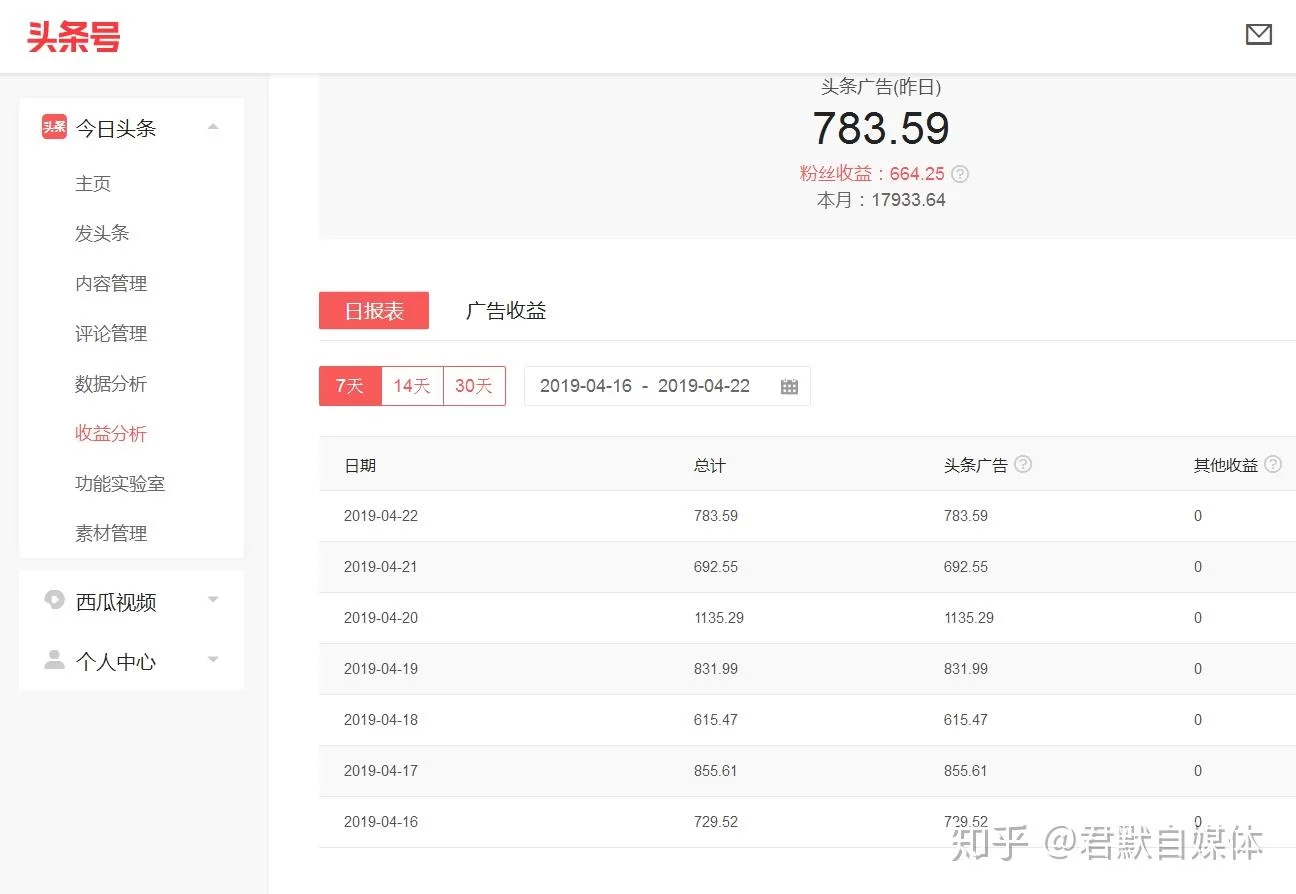
Task: Expand the 个人中心 menu arrow
Action: [x=213, y=660]
